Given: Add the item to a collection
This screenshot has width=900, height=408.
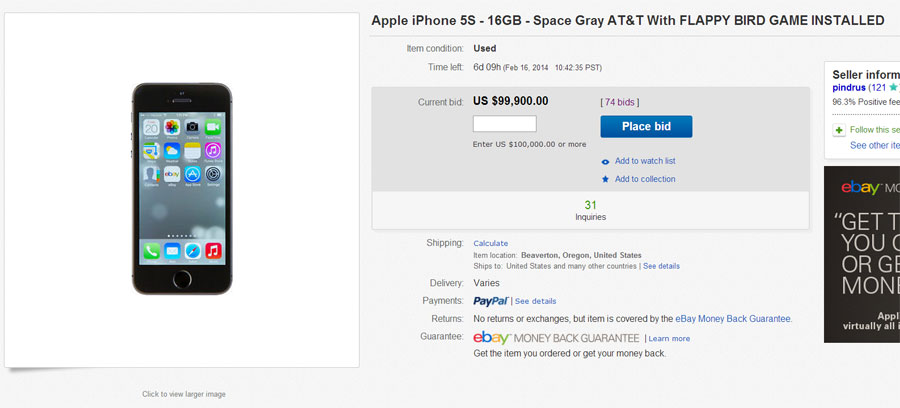Looking at the screenshot, I should (645, 179).
